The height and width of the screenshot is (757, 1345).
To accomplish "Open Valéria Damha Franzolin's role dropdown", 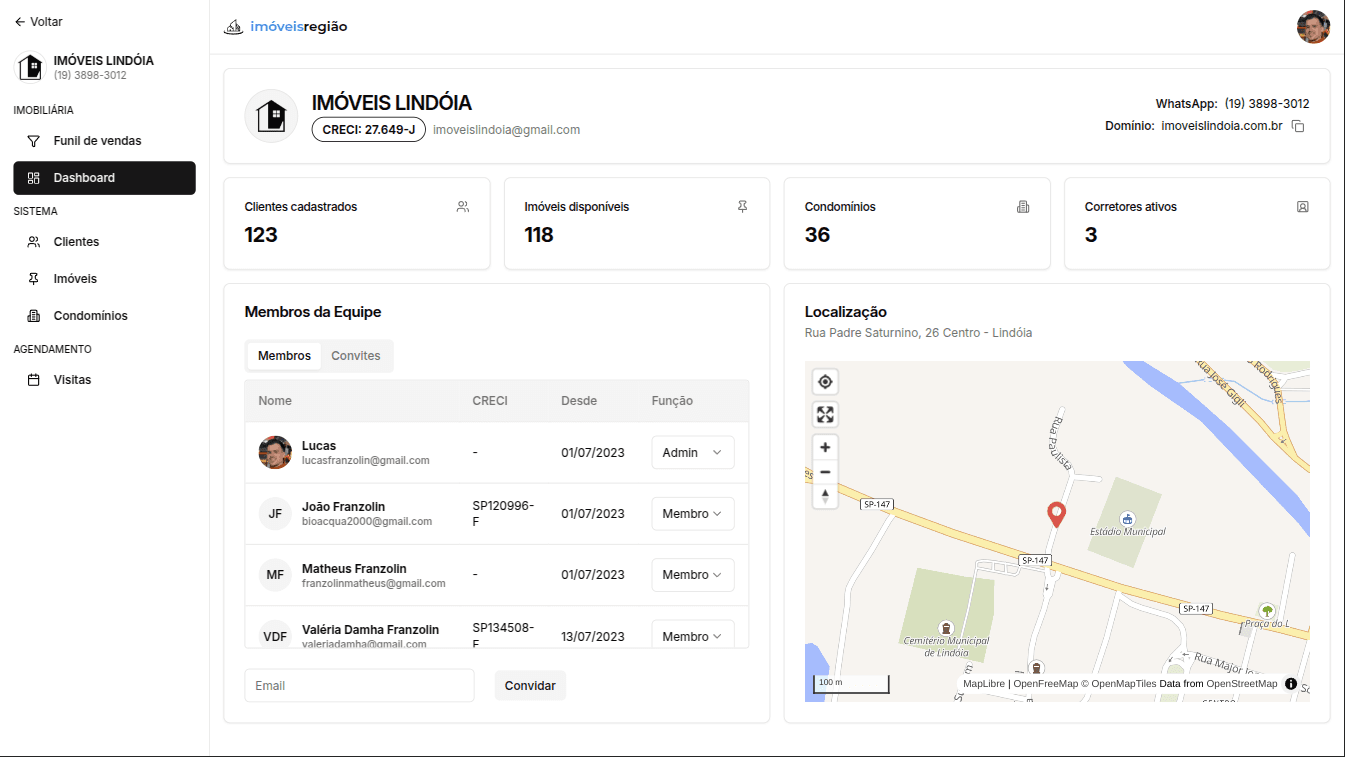I will (x=692, y=634).
